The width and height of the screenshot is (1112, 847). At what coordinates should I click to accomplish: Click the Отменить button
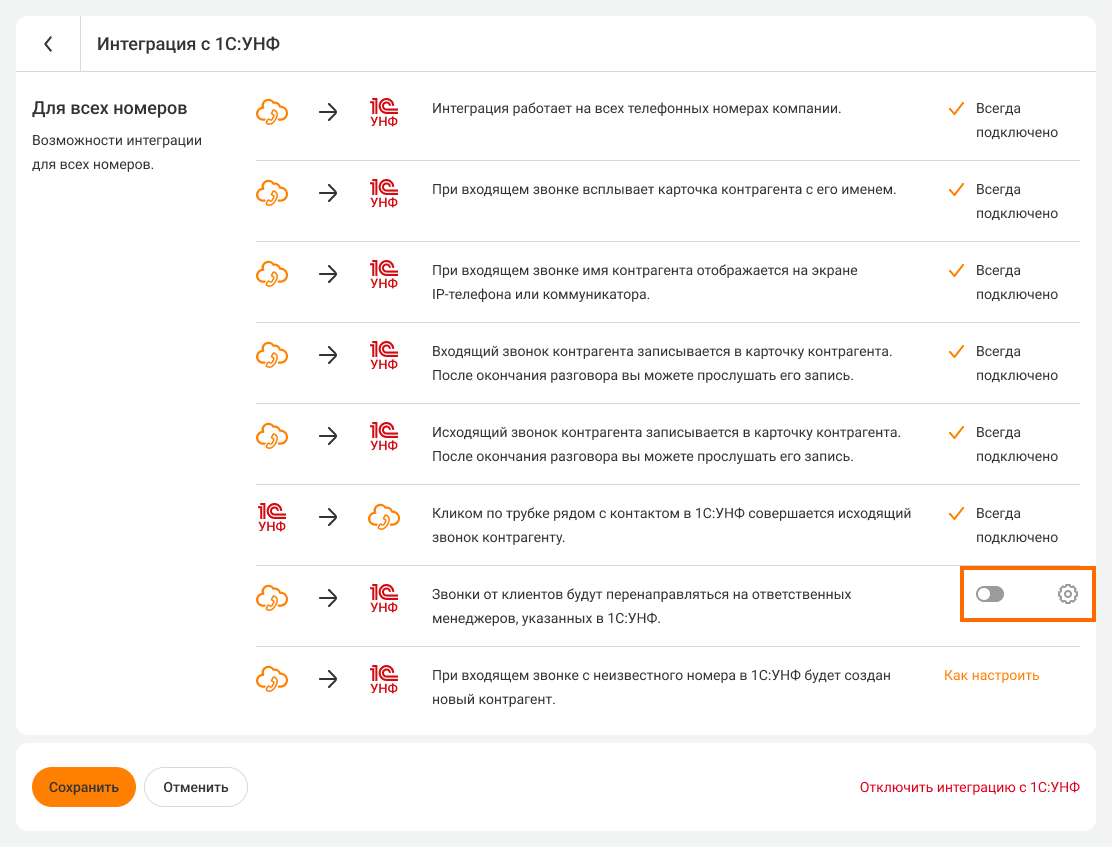click(196, 787)
